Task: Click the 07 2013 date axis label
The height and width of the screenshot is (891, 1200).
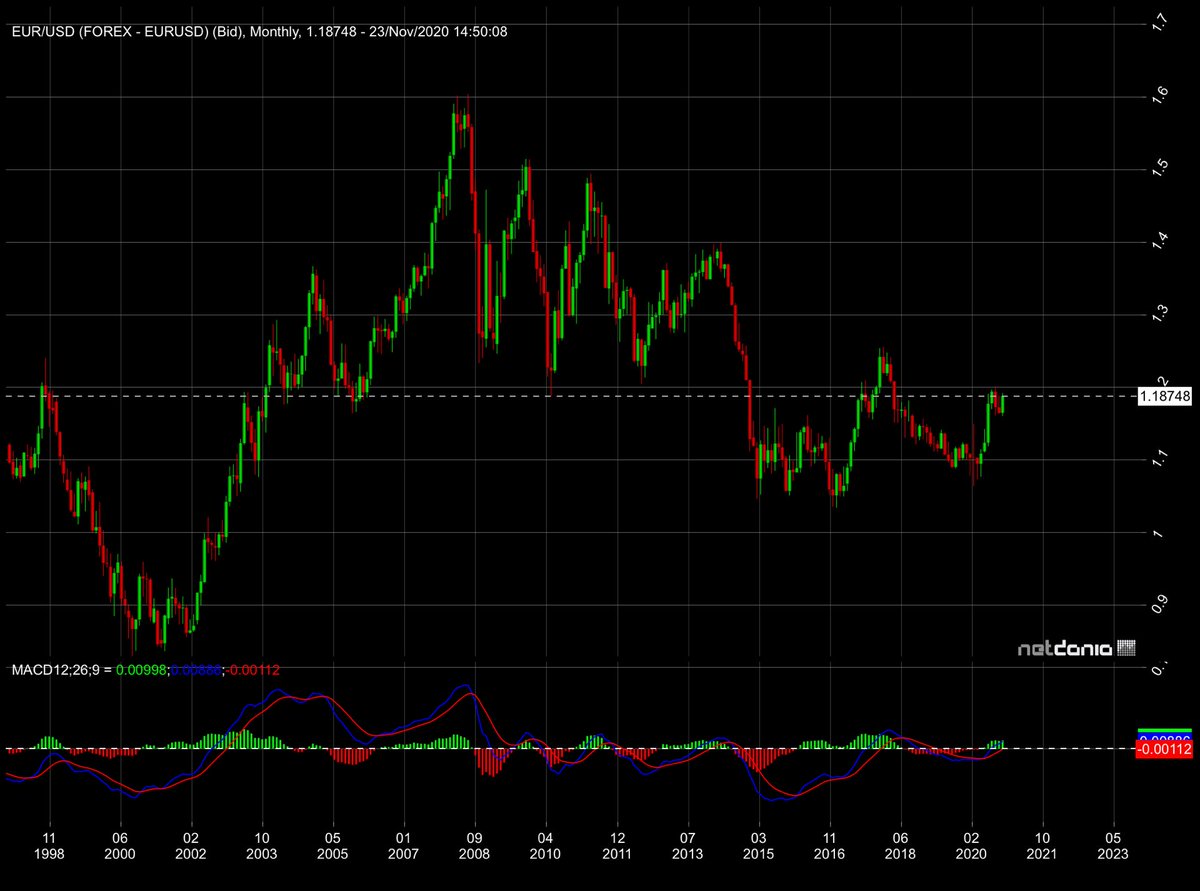Action: coord(688,846)
